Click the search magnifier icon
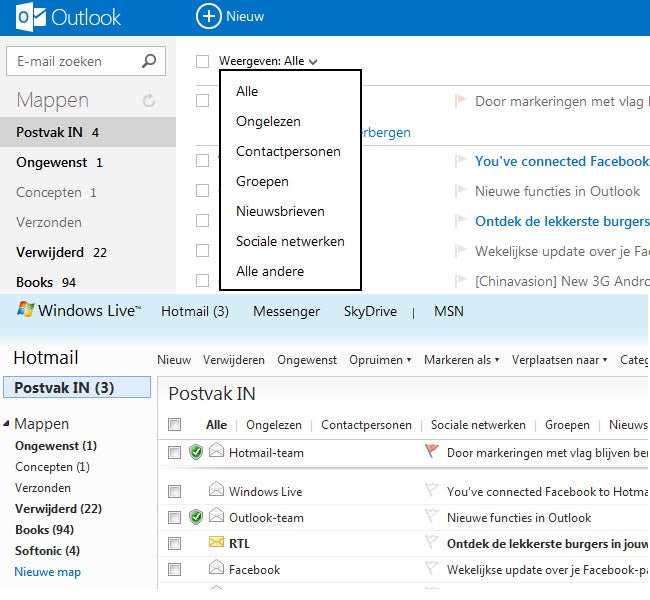 [x=149, y=61]
